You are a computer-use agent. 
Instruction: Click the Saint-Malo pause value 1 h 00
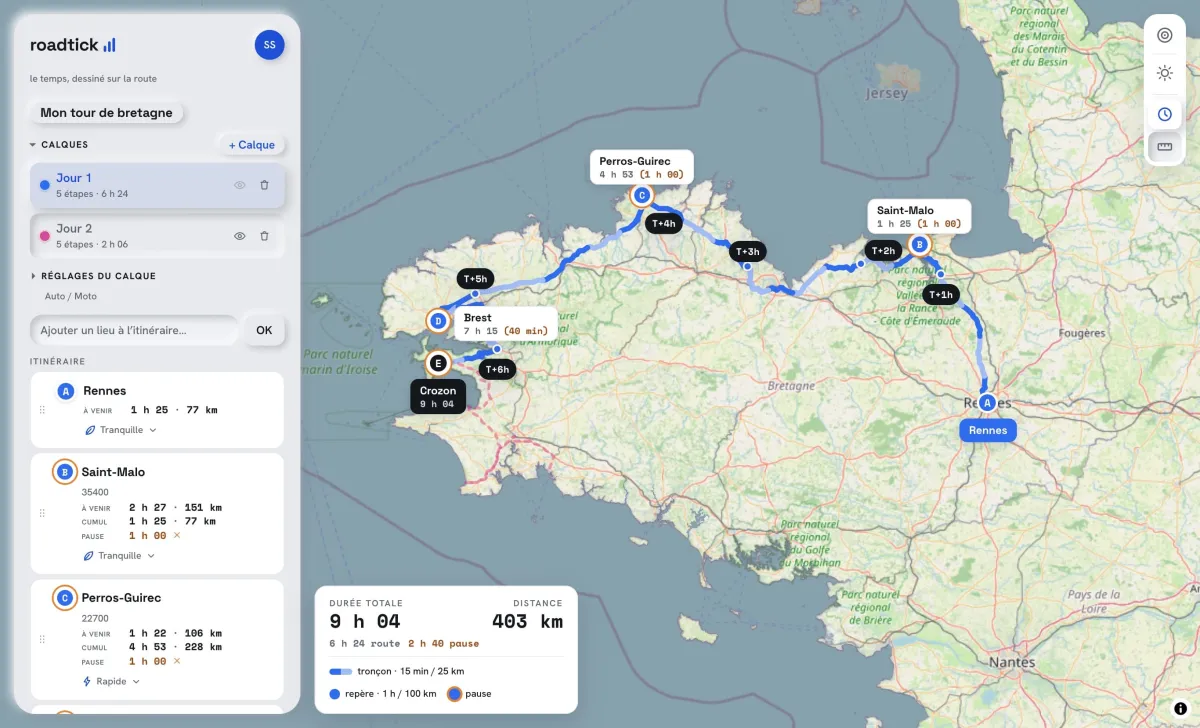tap(148, 536)
